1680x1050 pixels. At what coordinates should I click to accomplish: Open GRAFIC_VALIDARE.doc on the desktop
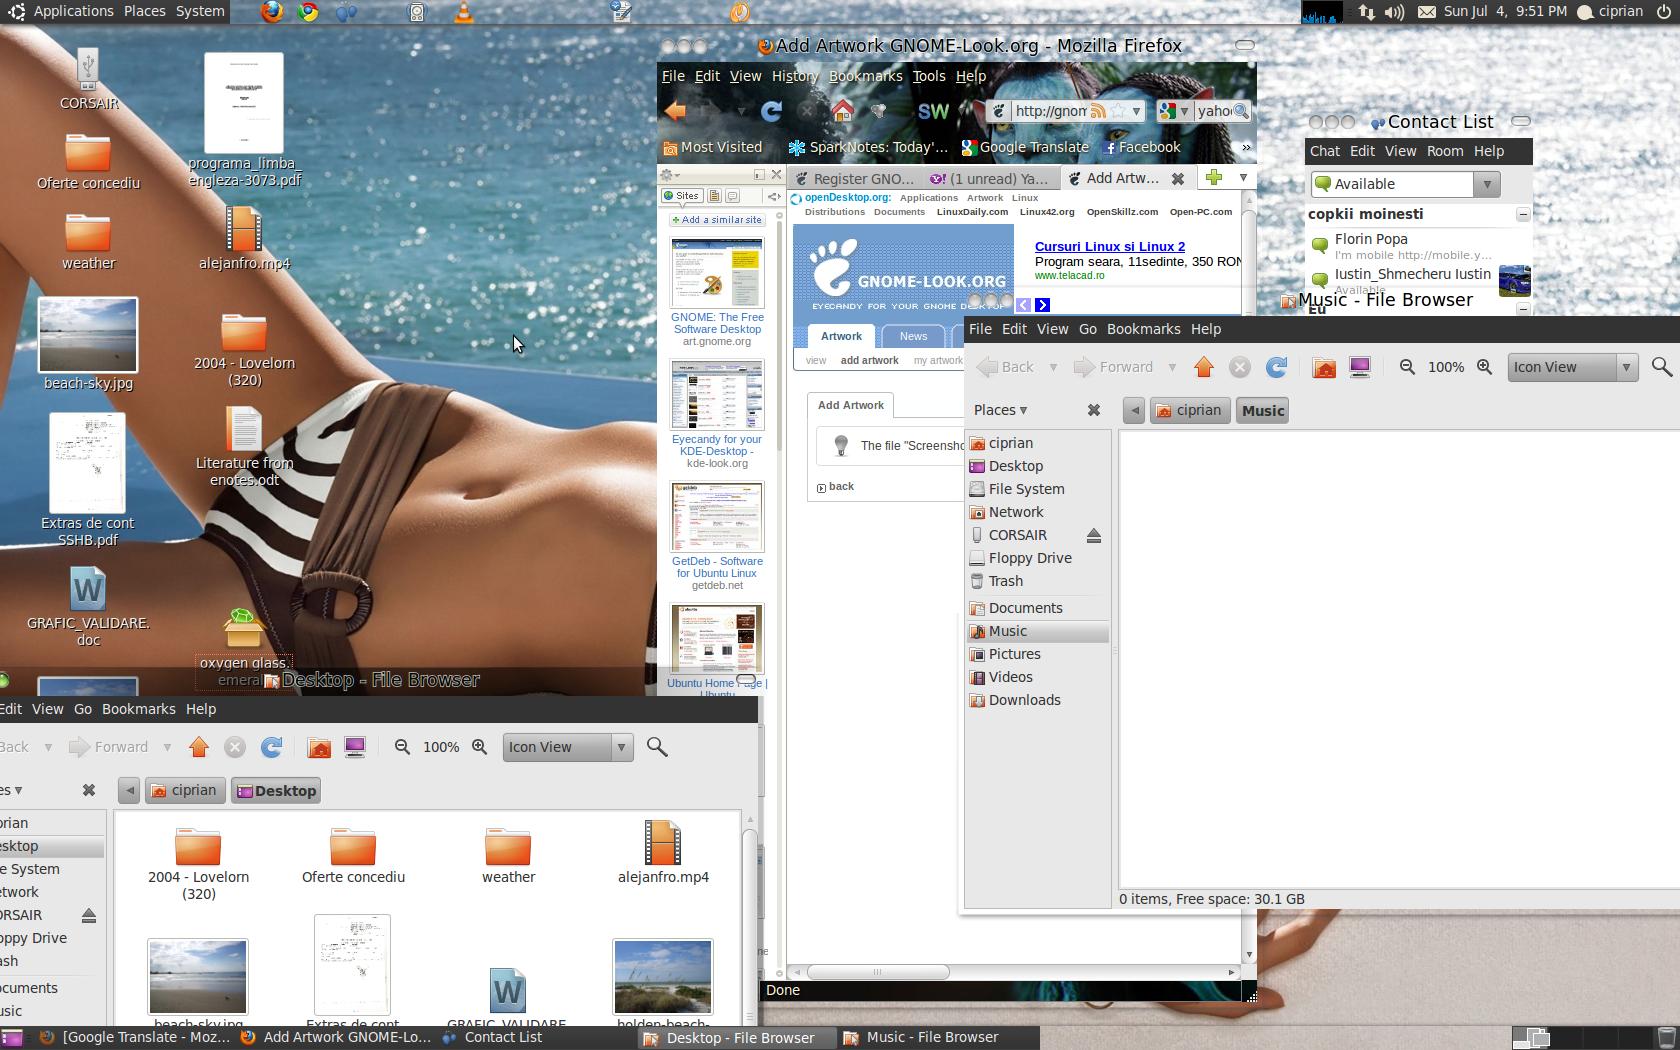pos(88,608)
